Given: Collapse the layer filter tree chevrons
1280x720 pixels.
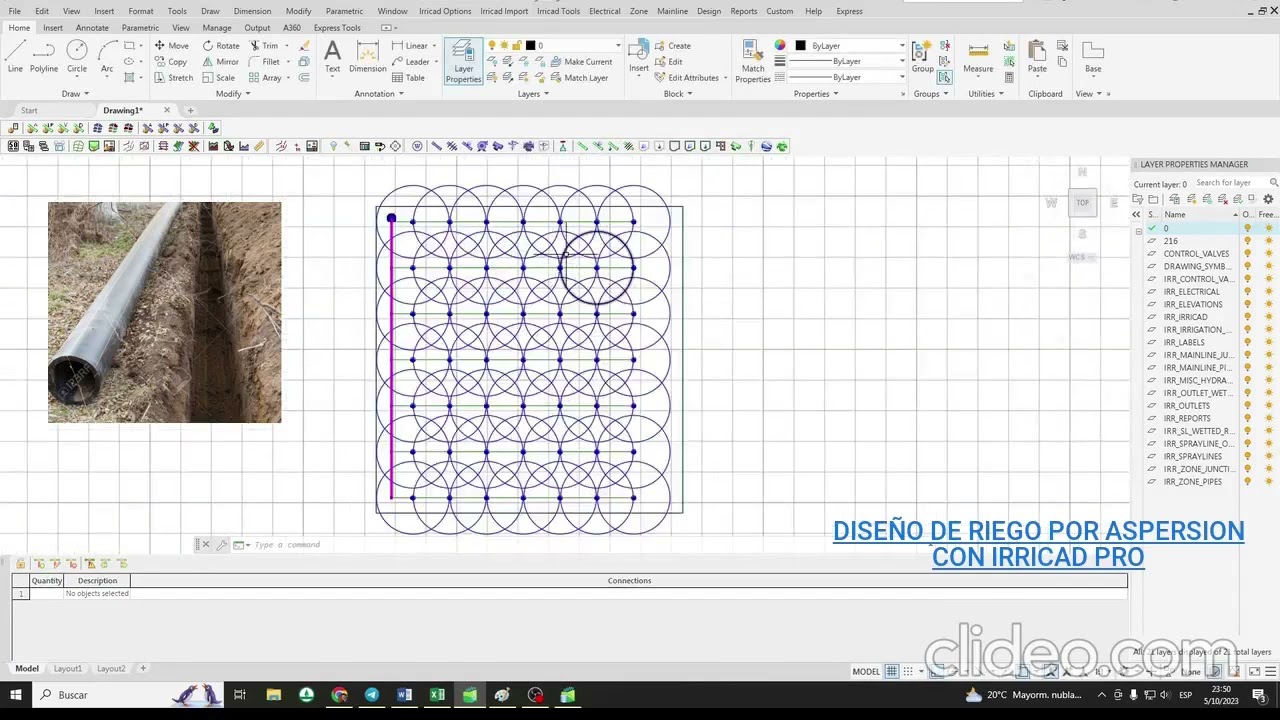Looking at the screenshot, I should point(1136,215).
